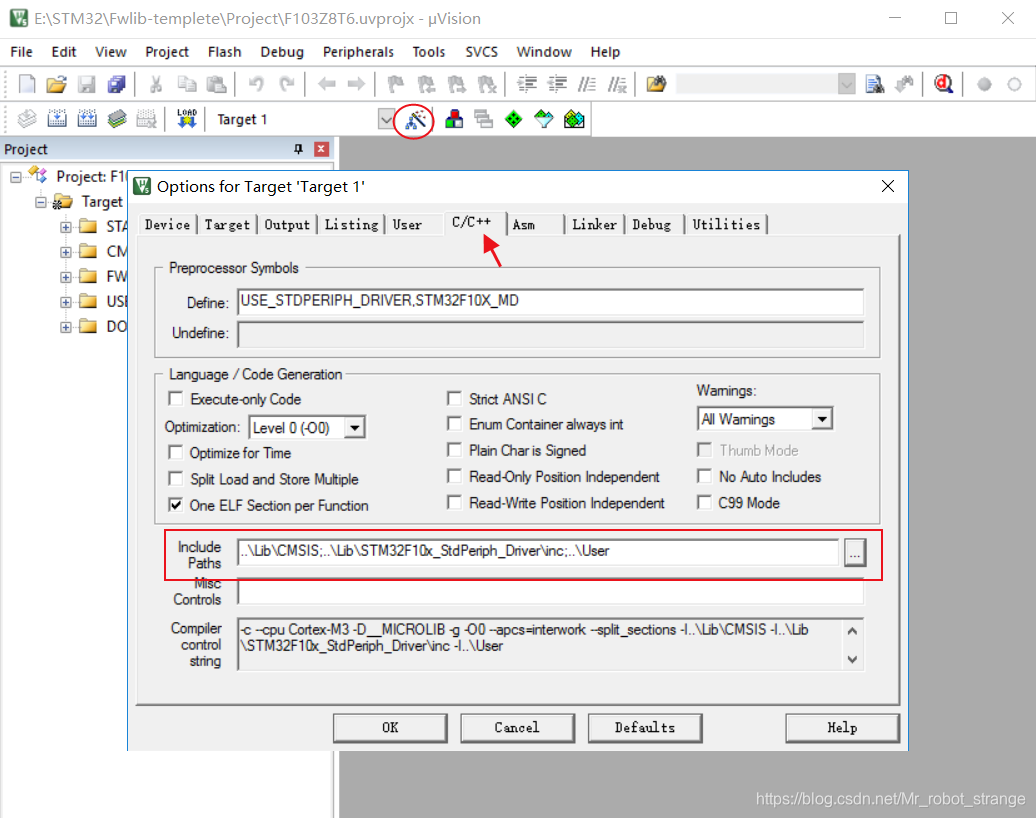Click the Build target icon
This screenshot has height=818, width=1036.
click(57, 119)
